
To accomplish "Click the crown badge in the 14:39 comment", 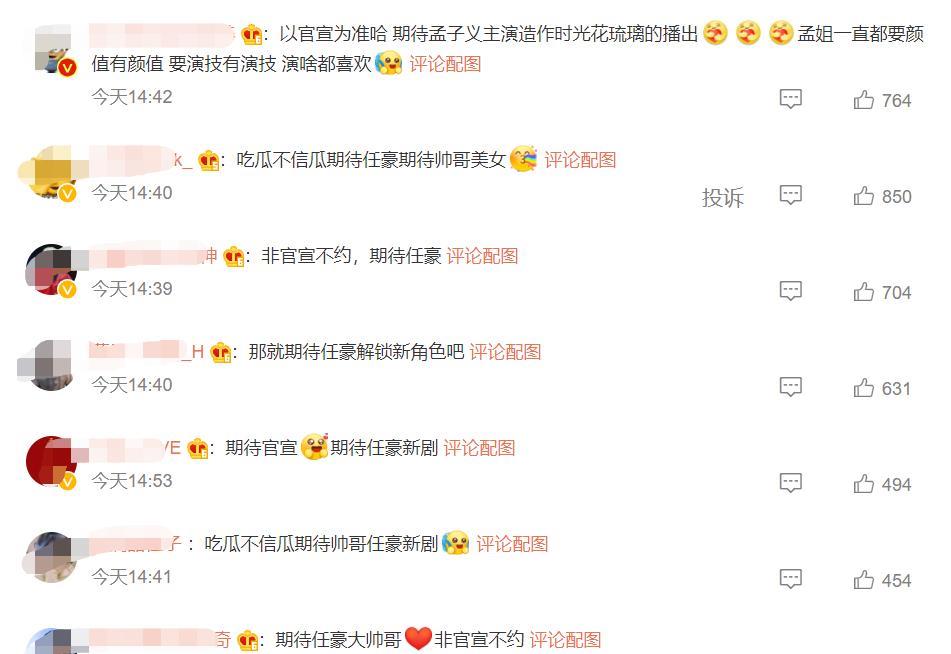I will [234, 257].
